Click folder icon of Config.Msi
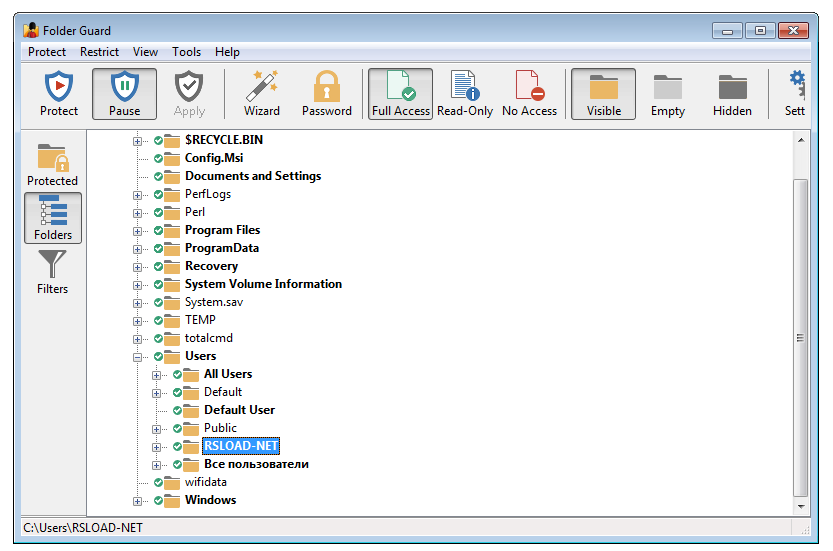This screenshot has width=833, height=551. tap(172, 158)
